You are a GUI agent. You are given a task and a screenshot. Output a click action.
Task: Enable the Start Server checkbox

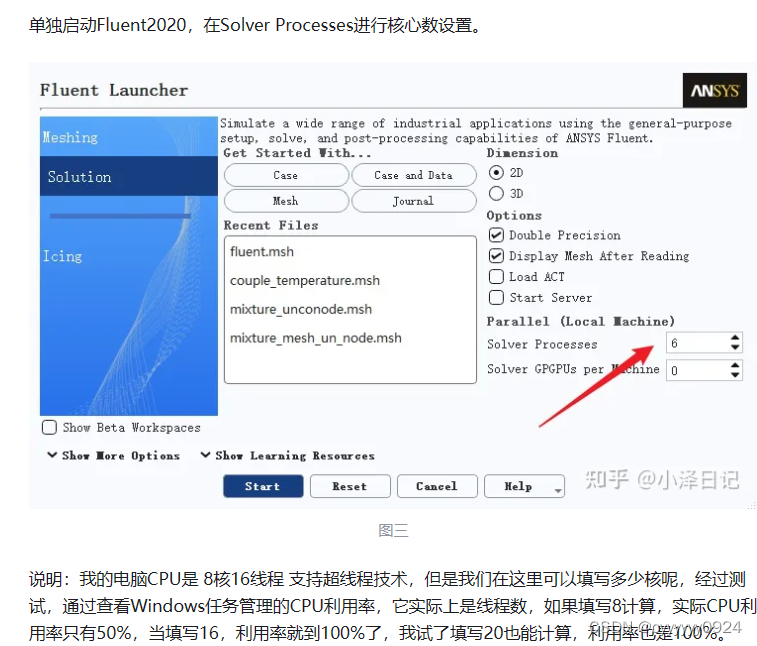point(496,297)
